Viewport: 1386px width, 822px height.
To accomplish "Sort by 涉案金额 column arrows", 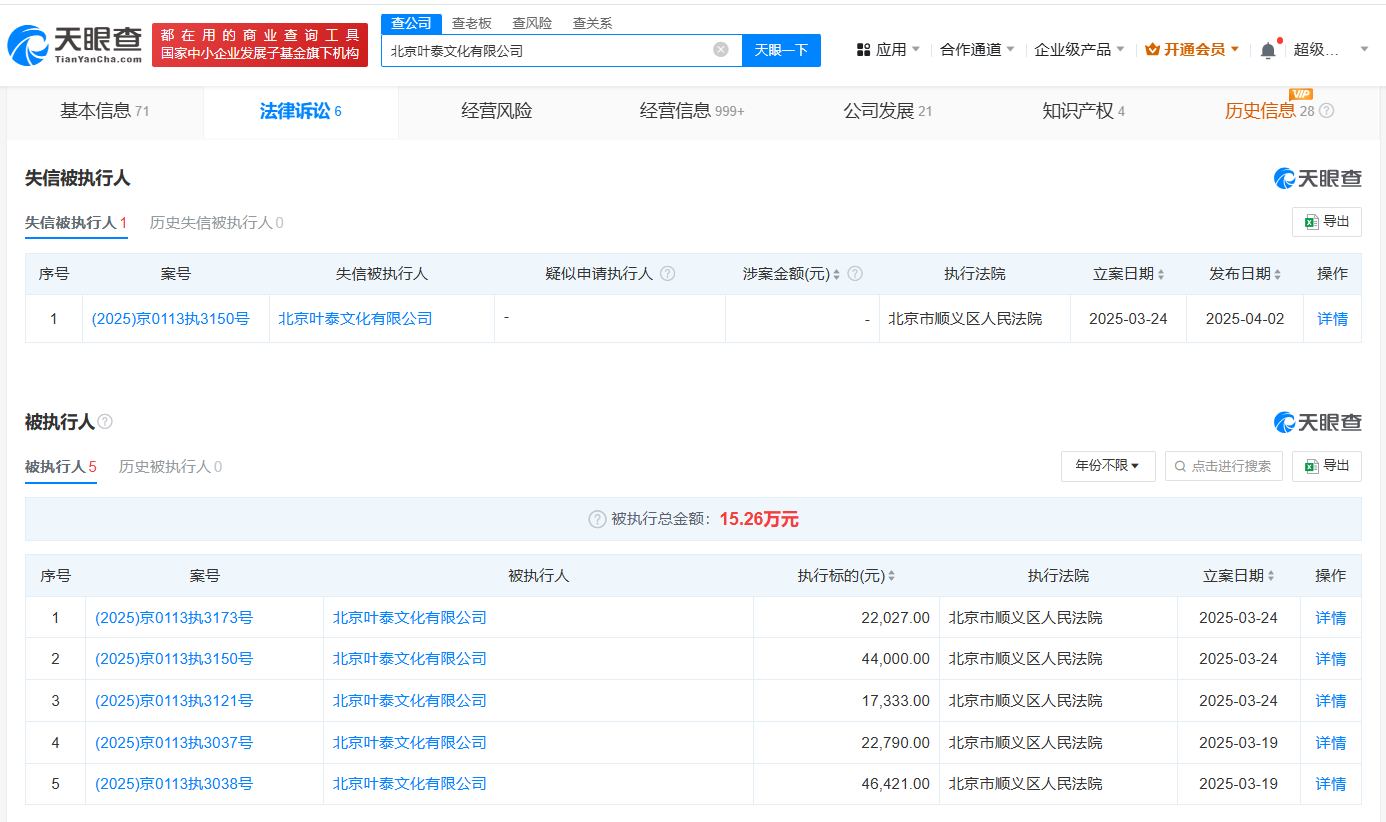I will pyautogui.click(x=836, y=275).
